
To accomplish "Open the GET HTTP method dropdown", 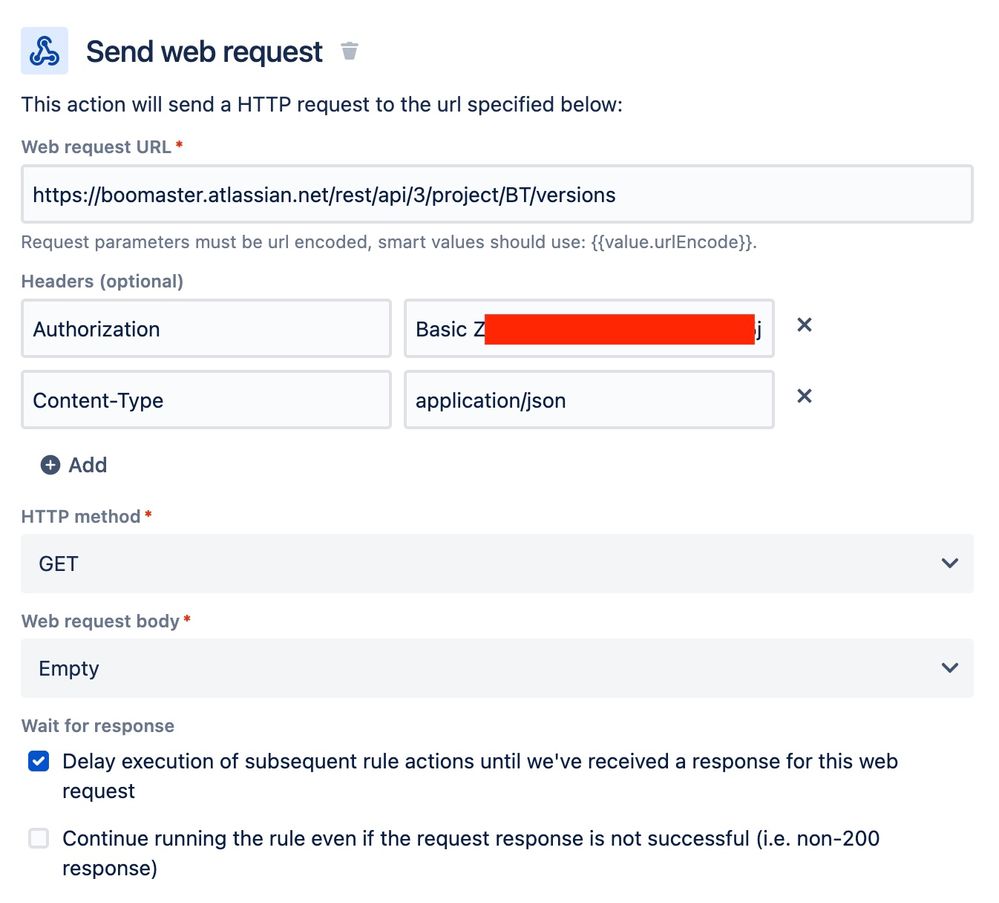I will point(497,563).
